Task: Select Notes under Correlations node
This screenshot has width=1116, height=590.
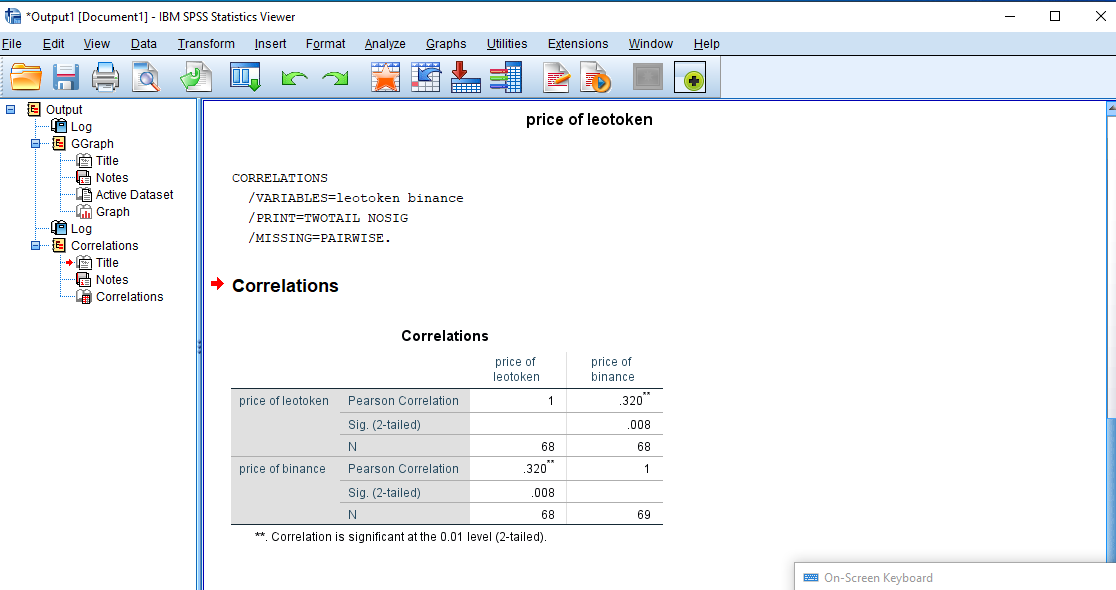Action: 112,280
